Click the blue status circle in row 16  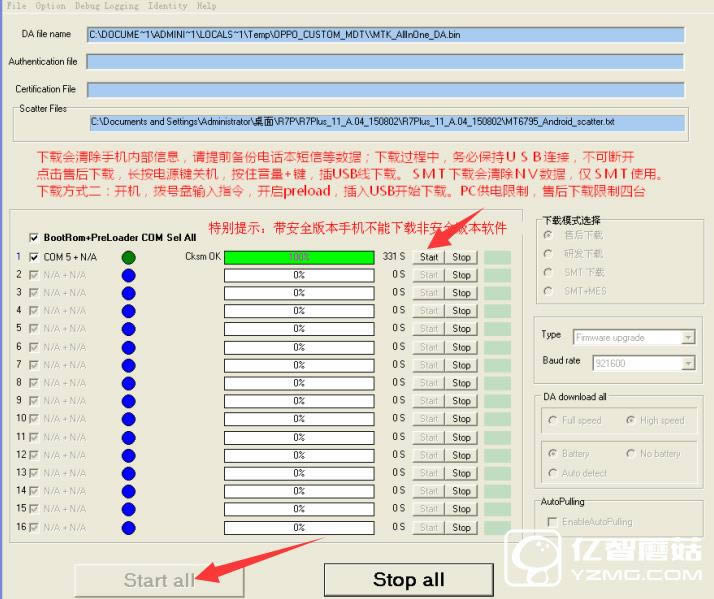[129, 528]
